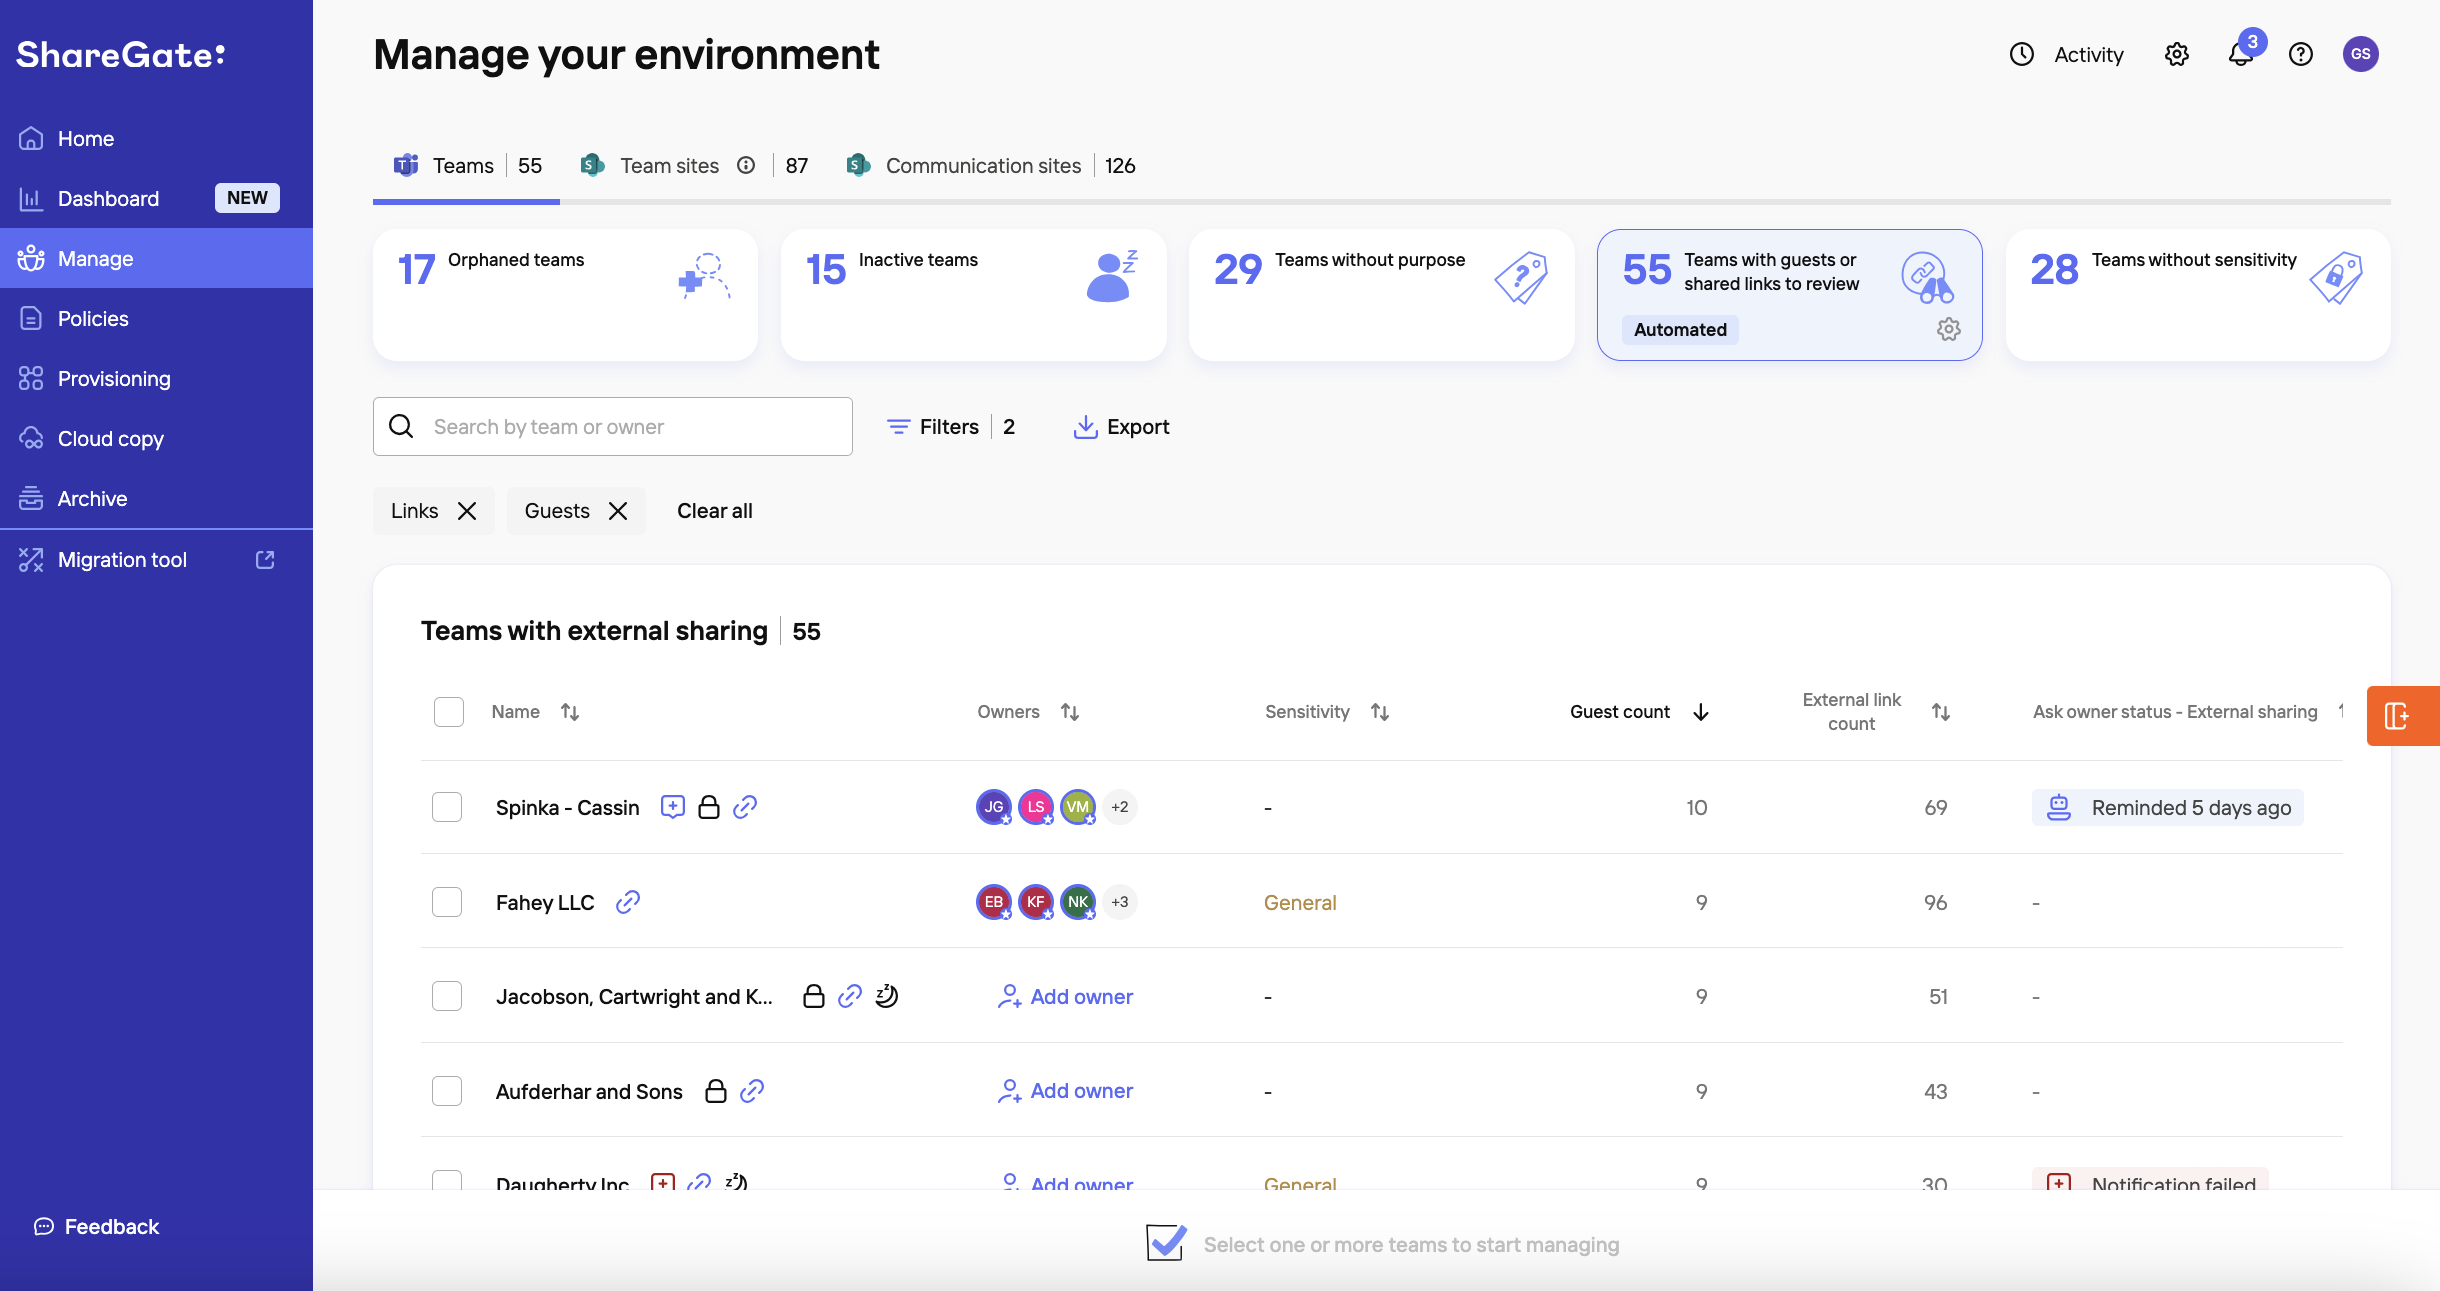The image size is (2440, 1291).
Task: Toggle checkbox for Fahey LLC team
Action: tap(447, 902)
